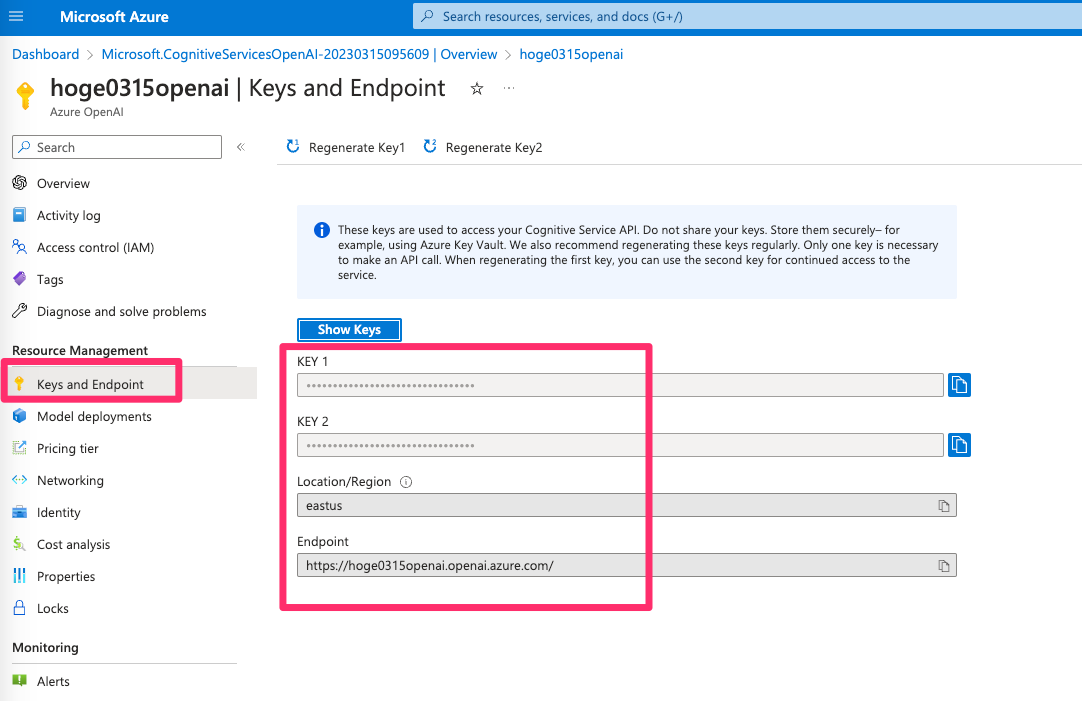Image resolution: width=1082 pixels, height=701 pixels.
Task: Click the Networking icon
Action: click(19, 480)
